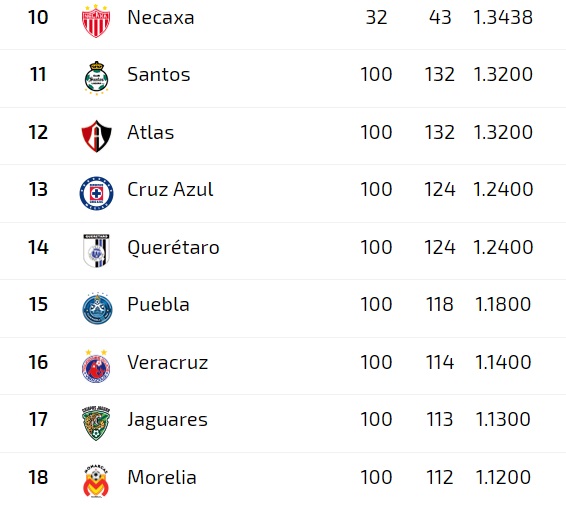Click the Puebla team name
Image resolution: width=566 pixels, height=505 pixels.
click(158, 304)
